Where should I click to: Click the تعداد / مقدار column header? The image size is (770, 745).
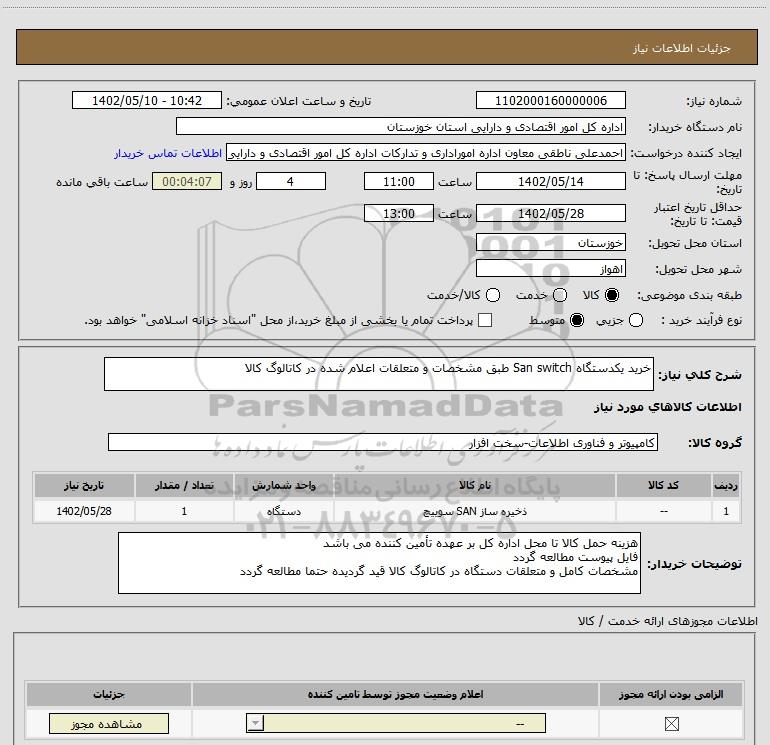pos(184,485)
